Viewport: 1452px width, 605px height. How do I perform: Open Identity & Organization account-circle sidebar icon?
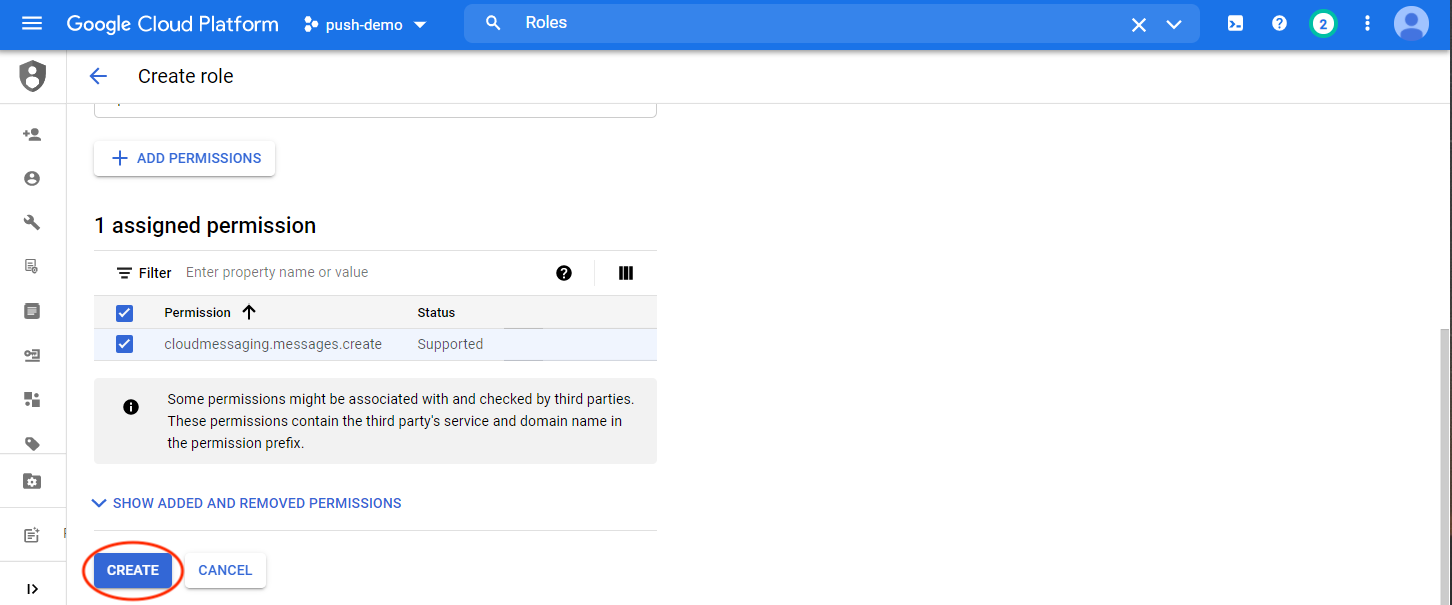32,178
